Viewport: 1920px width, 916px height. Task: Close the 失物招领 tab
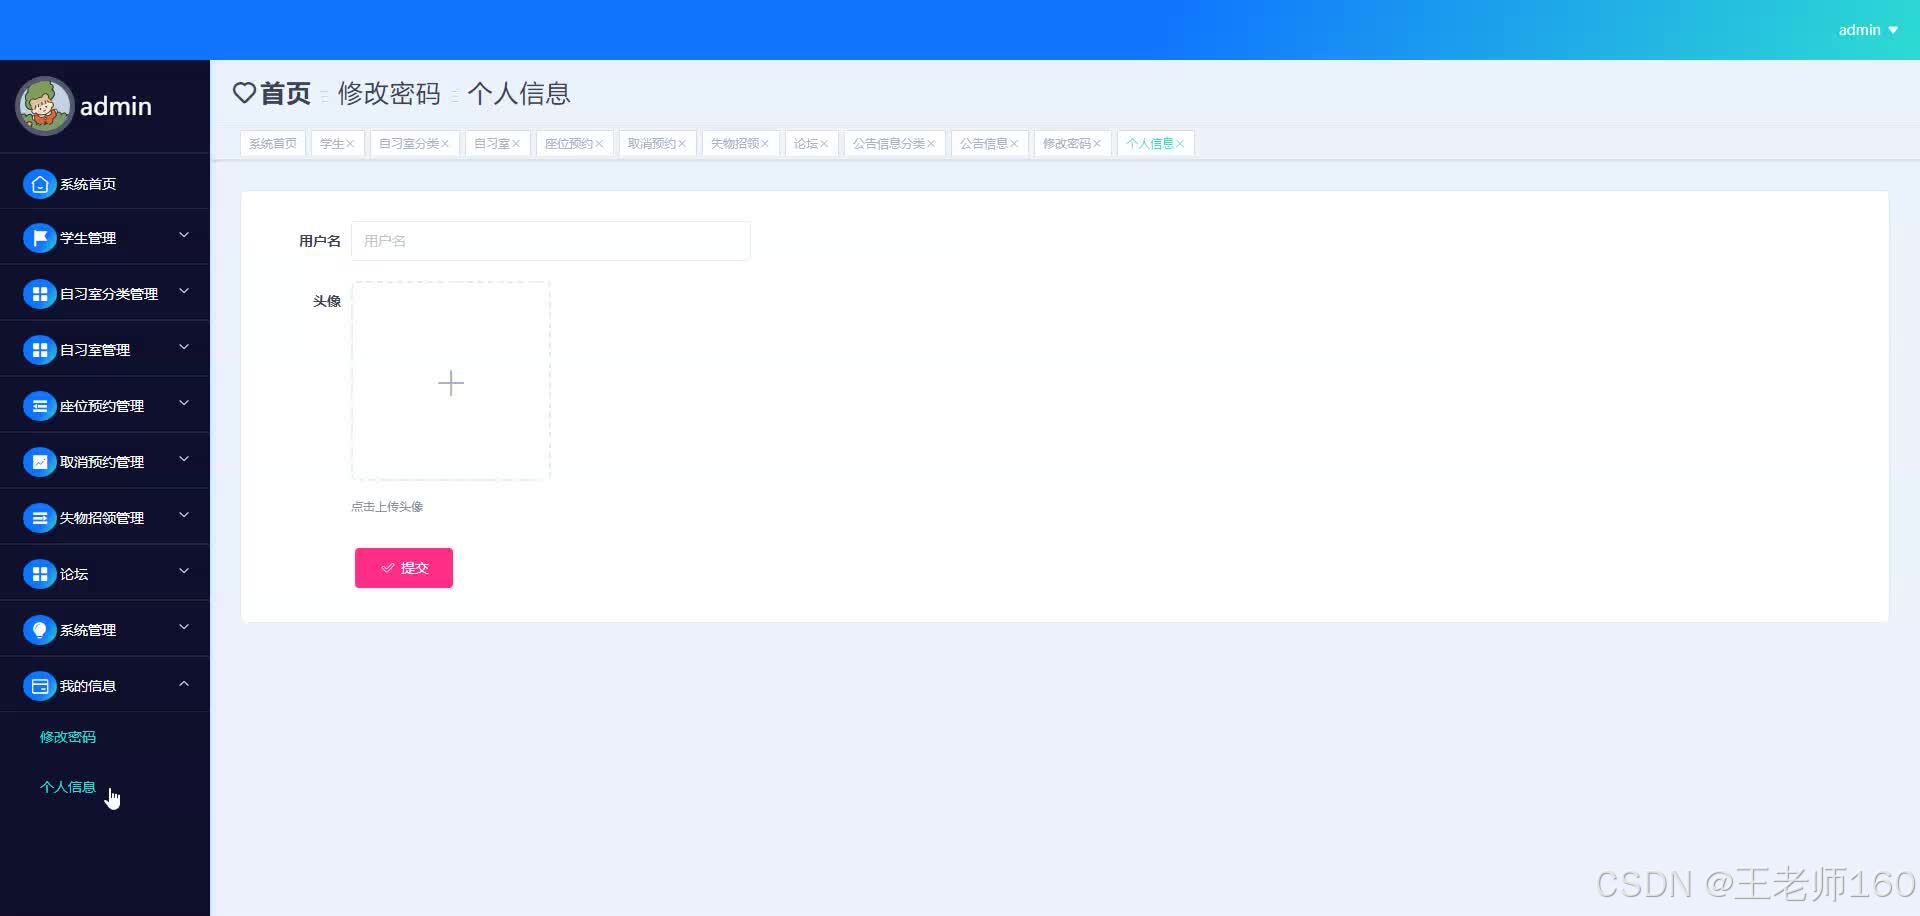click(x=765, y=144)
